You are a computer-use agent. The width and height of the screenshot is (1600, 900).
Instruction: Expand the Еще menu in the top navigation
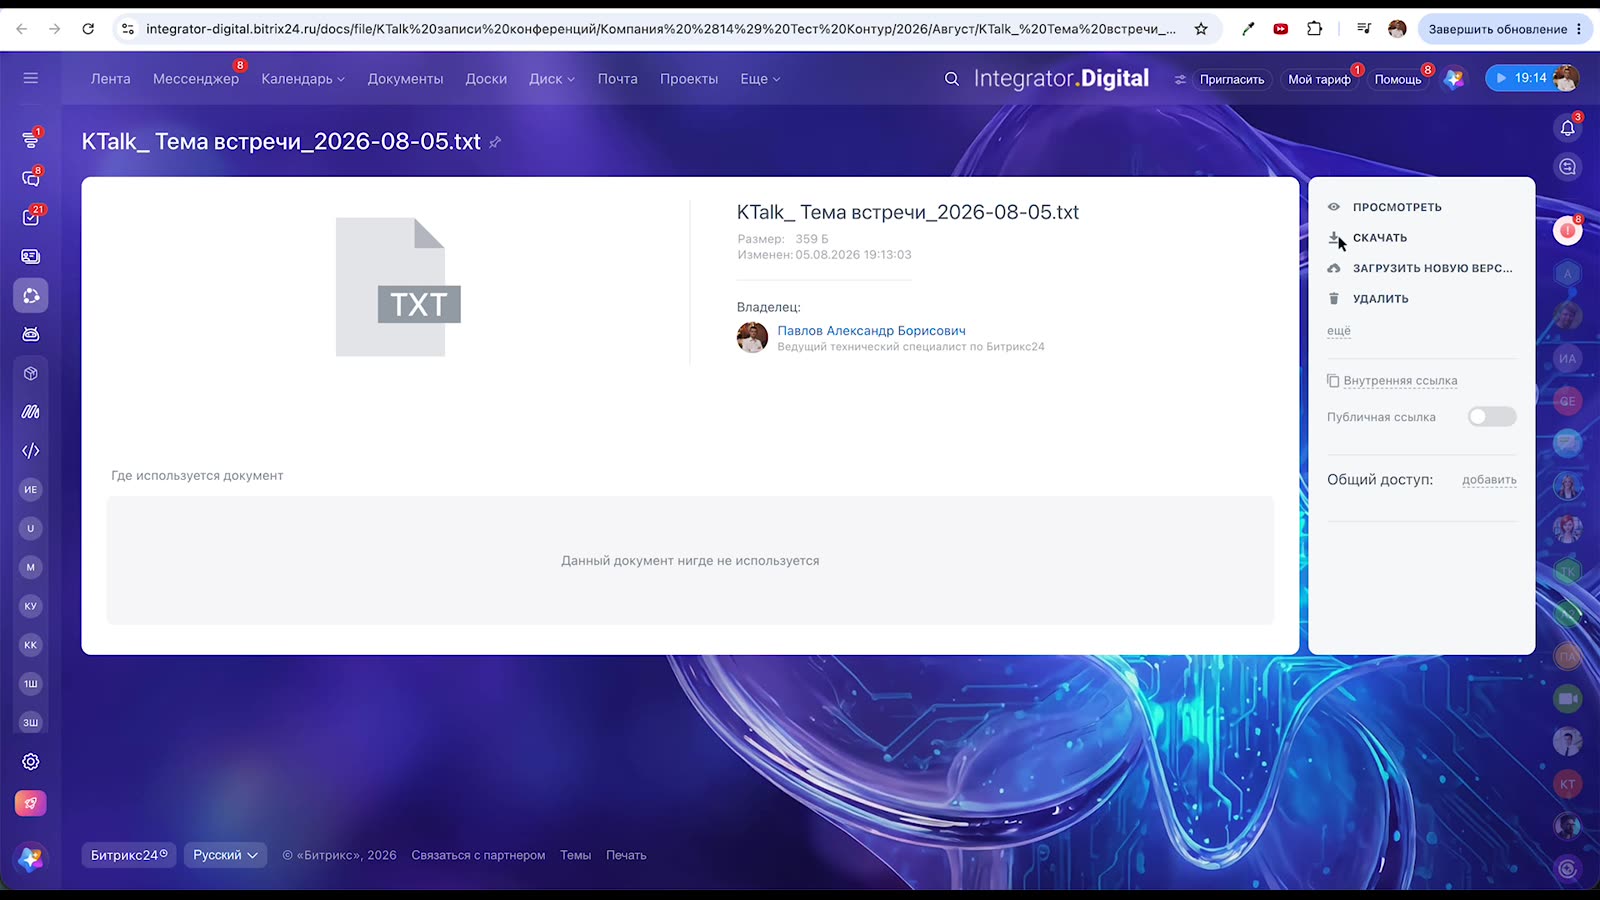click(760, 79)
